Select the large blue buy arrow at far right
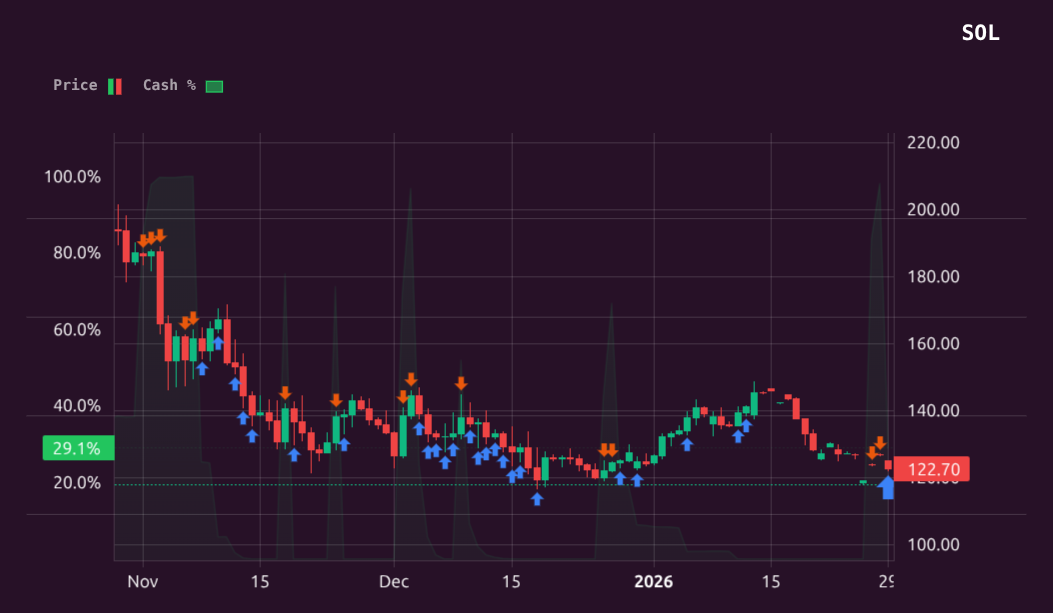The height and width of the screenshot is (613, 1053). coord(887,488)
